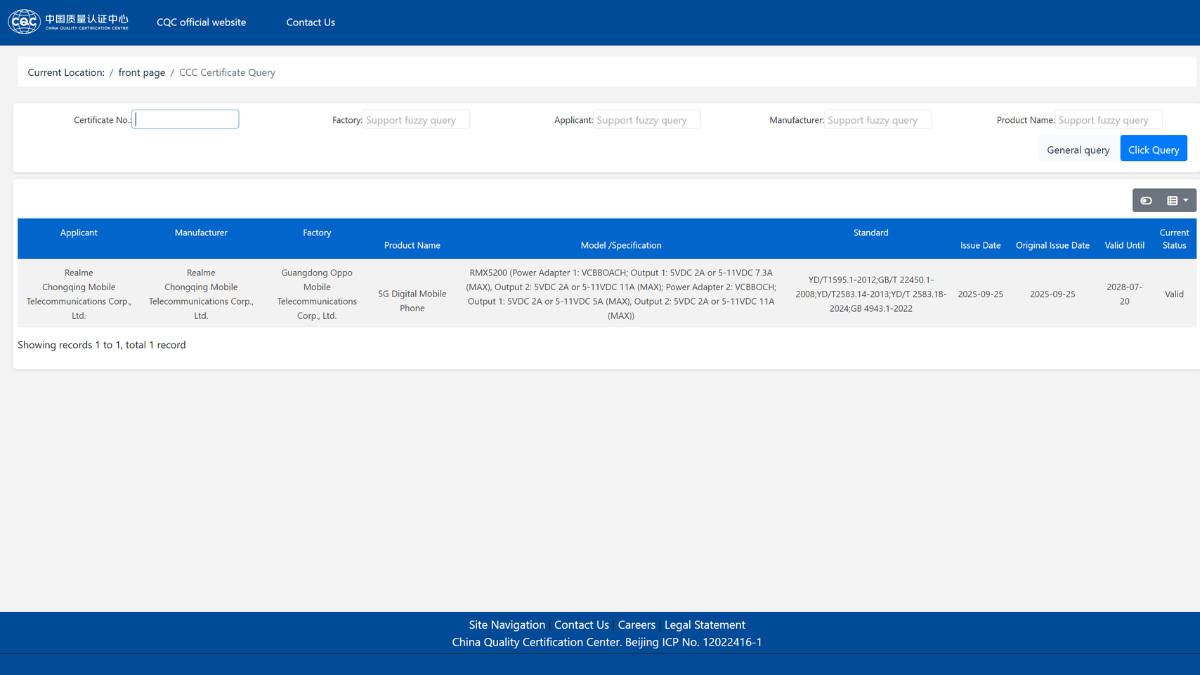Click the Applicant column header
Viewport: 1200px width, 675px height.
pyautogui.click(x=79, y=233)
